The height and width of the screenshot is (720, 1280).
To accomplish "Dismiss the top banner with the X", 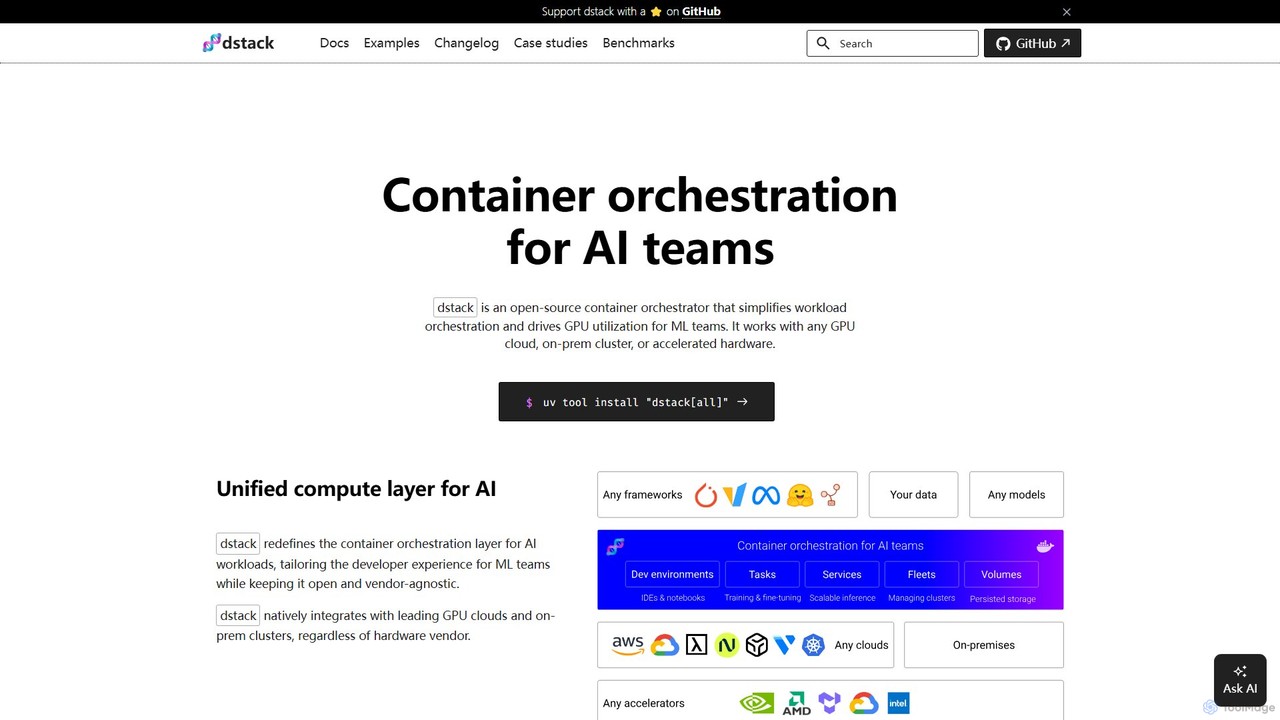I will [x=1066, y=12].
